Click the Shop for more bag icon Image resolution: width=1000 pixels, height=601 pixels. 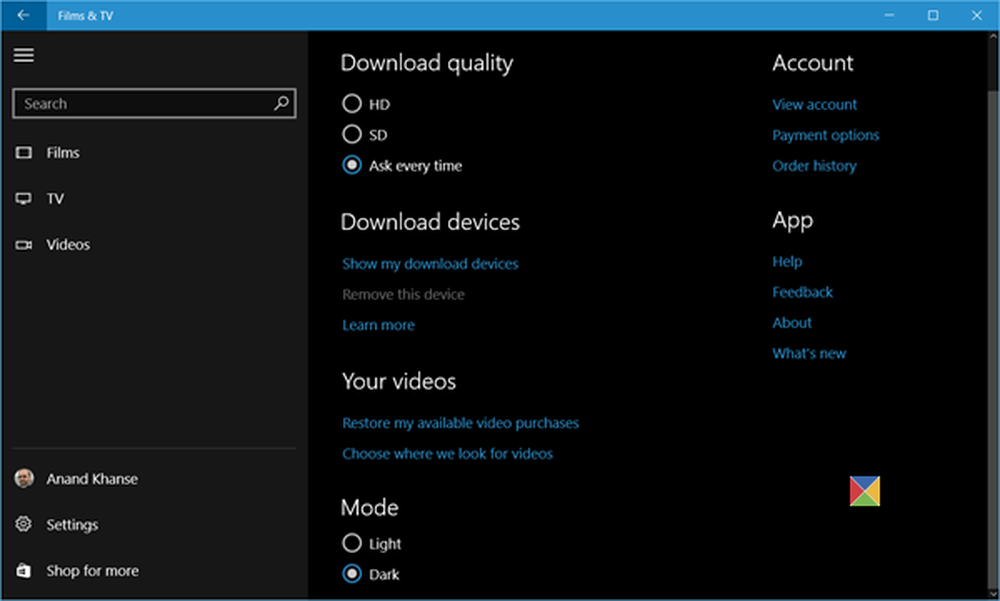pos(24,570)
